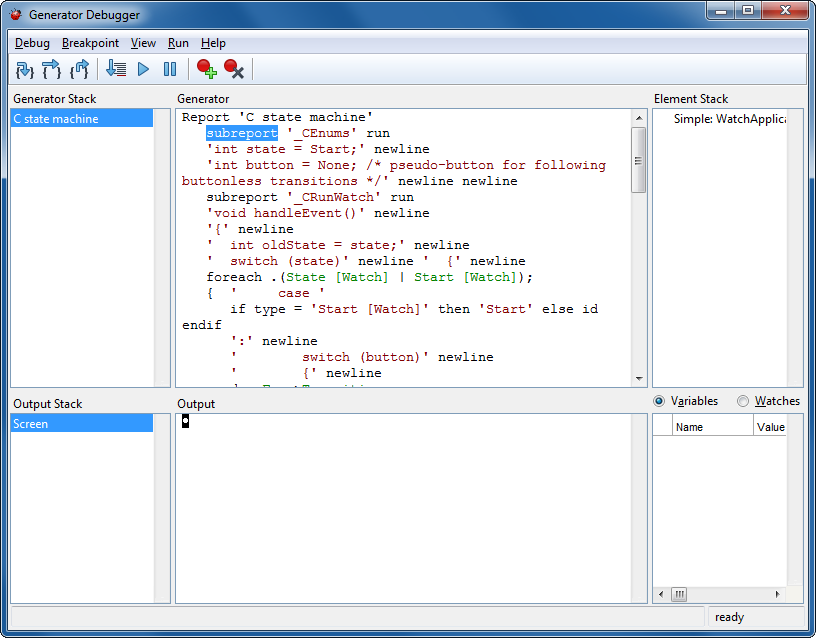The height and width of the screenshot is (638, 816).
Task: Click the highlighted 'subreport' token in Generator
Action: (x=241, y=132)
